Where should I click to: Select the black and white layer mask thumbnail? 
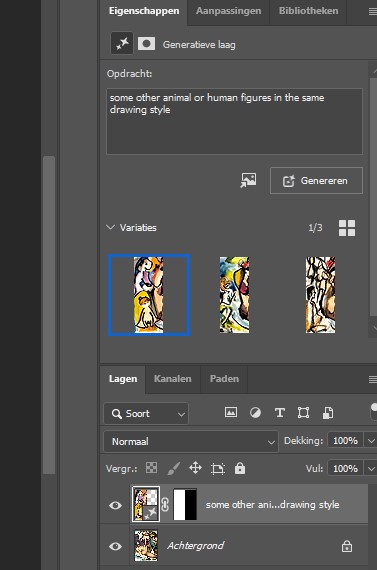[x=185, y=504]
